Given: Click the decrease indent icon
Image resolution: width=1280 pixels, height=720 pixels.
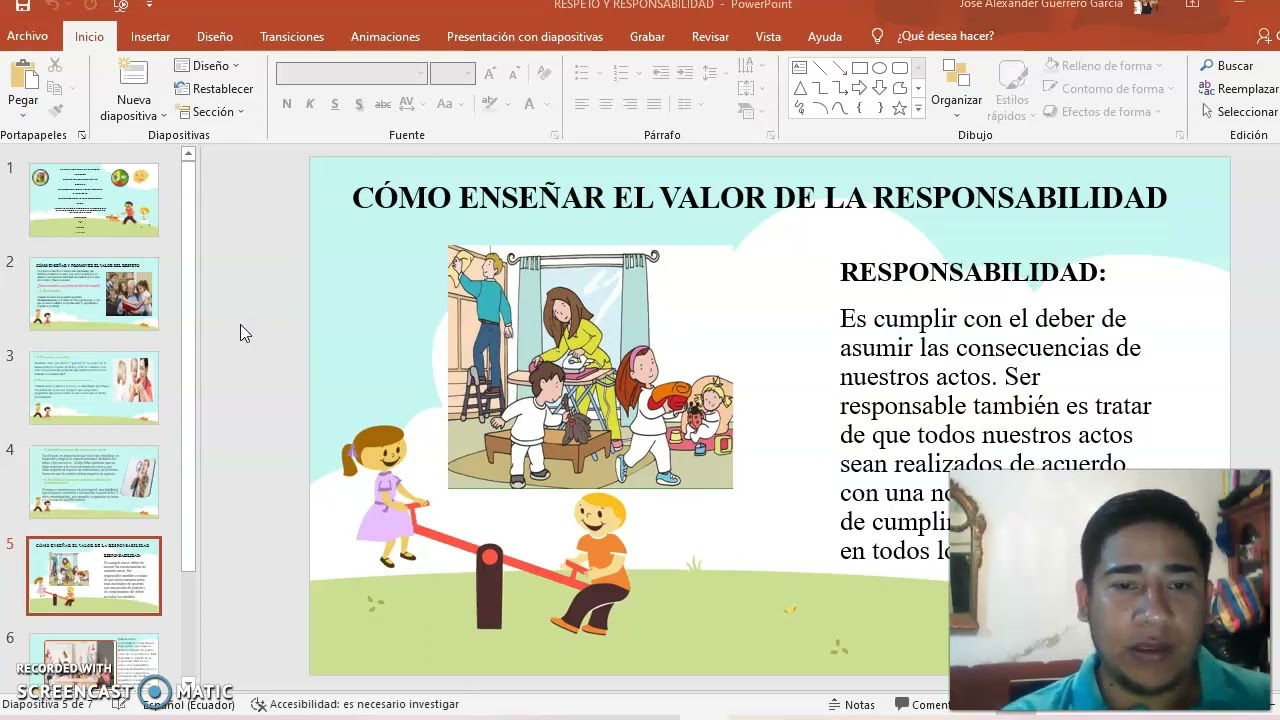Looking at the screenshot, I should (x=661, y=73).
